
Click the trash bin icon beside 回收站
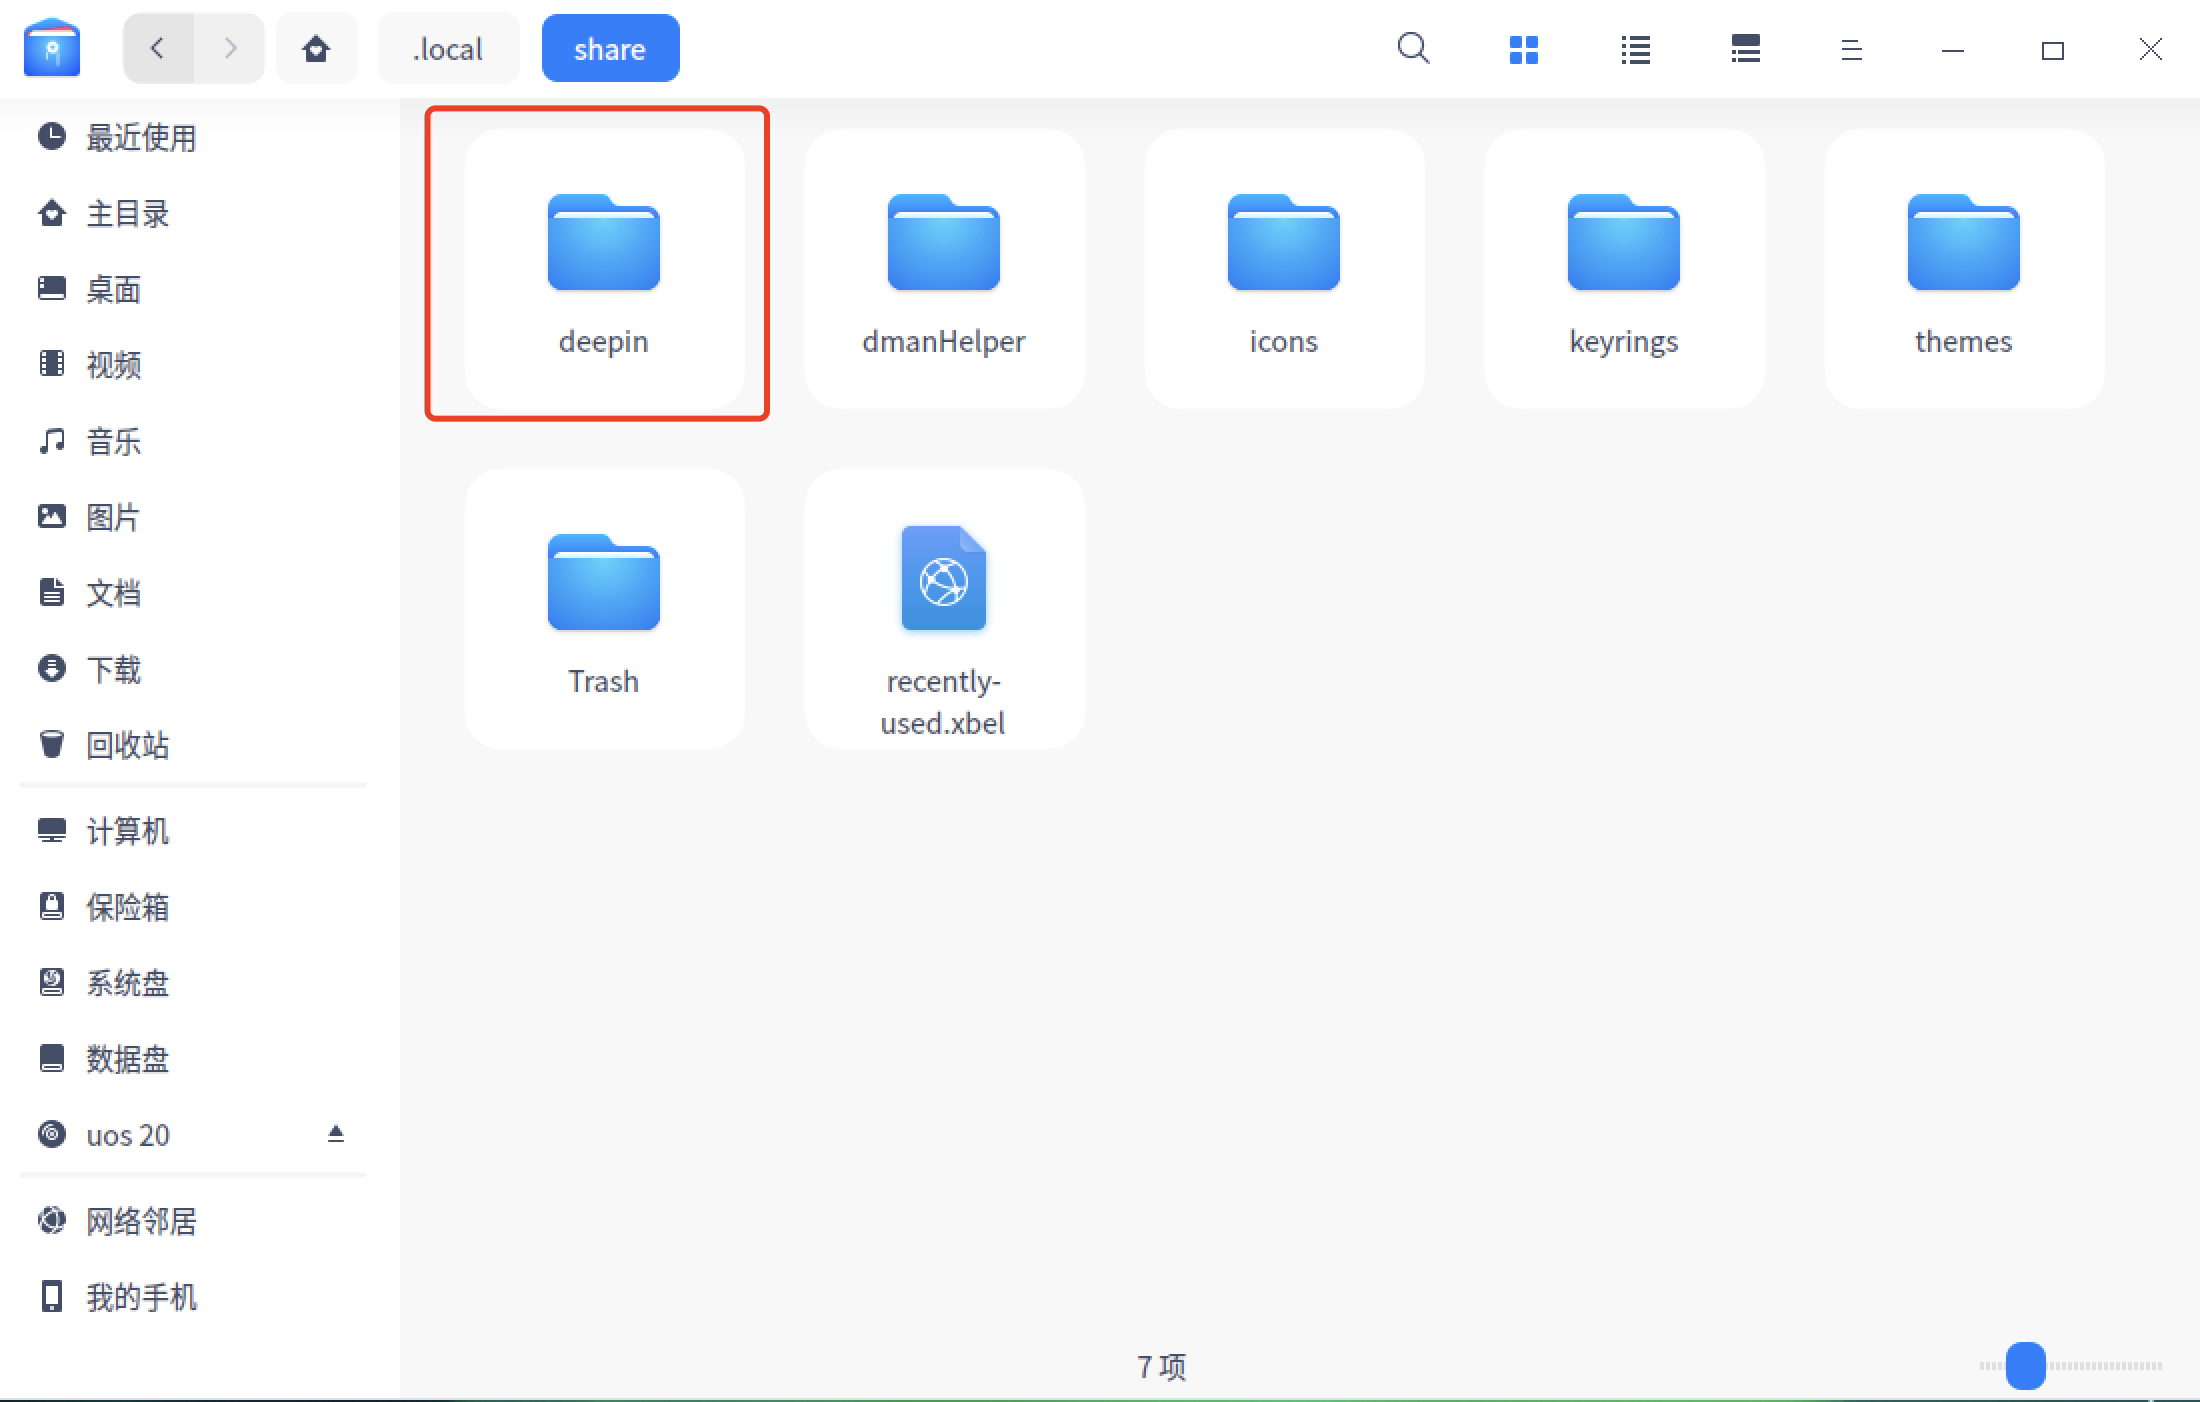click(x=52, y=744)
